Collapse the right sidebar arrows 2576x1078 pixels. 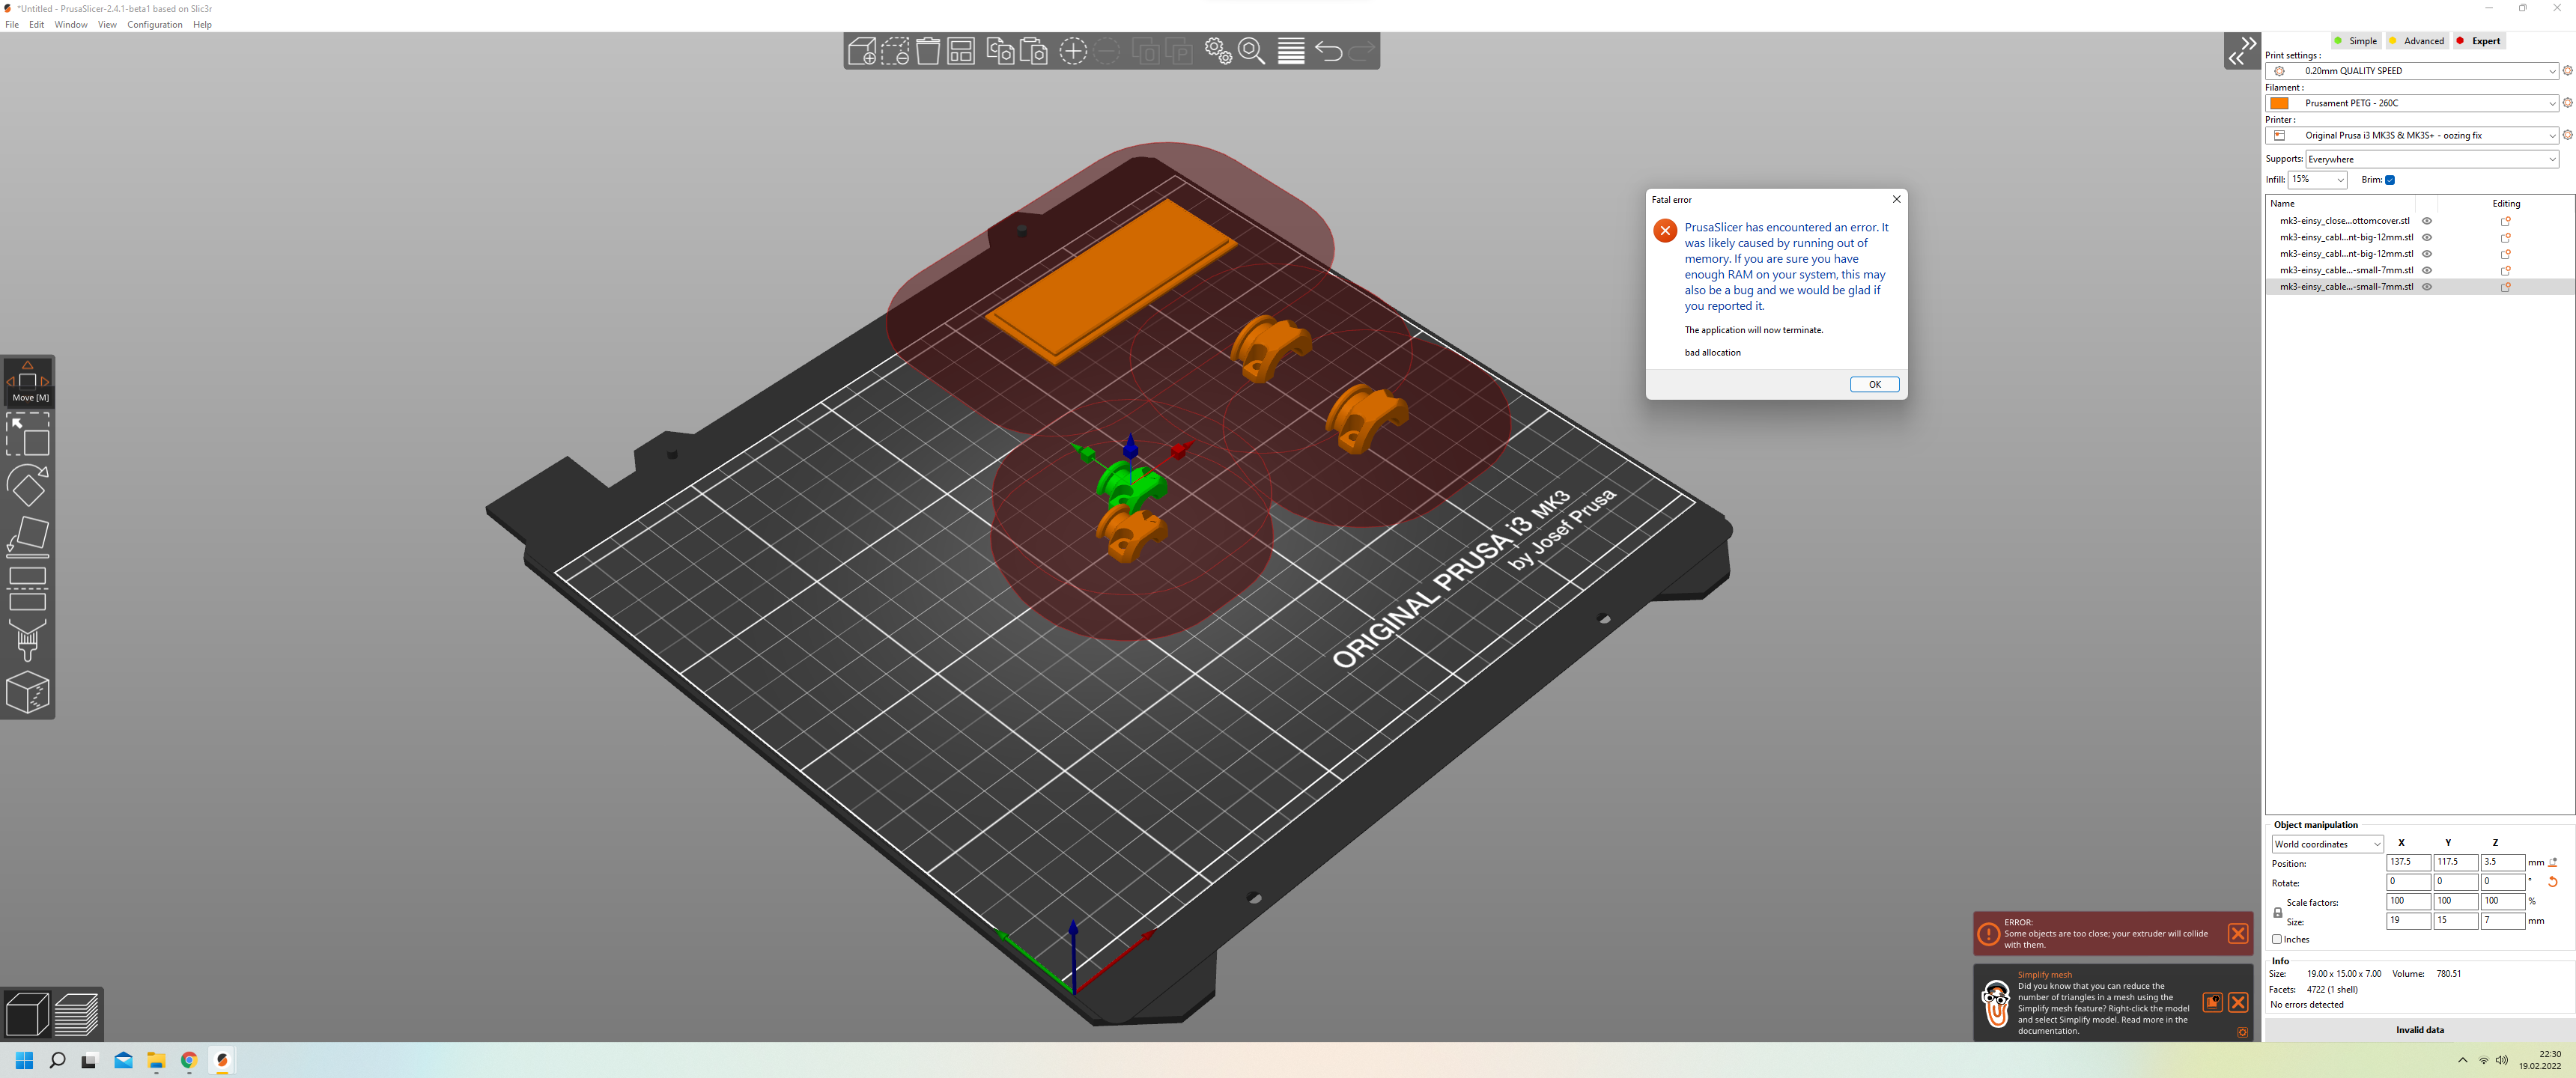[x=2241, y=51]
